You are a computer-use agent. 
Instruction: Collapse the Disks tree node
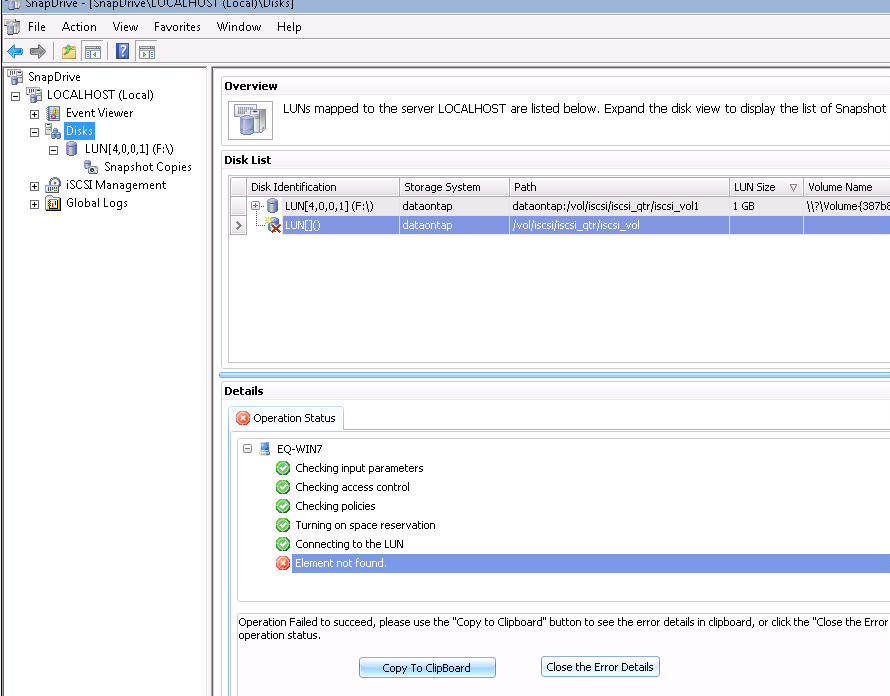point(35,132)
